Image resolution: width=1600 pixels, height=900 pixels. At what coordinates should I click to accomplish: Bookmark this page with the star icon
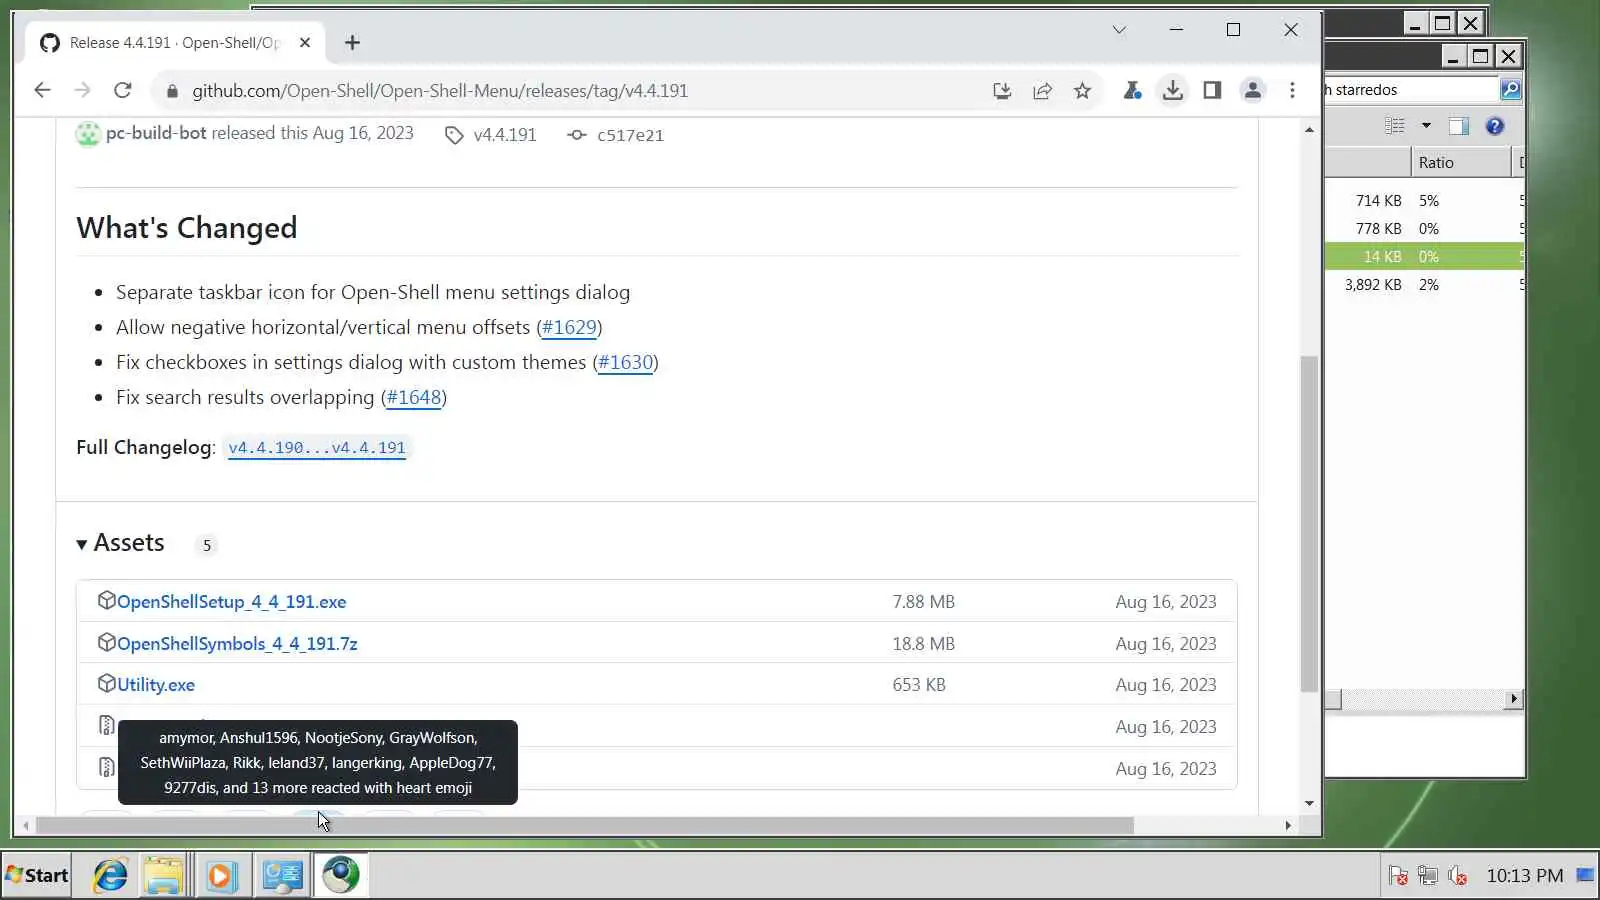click(1082, 91)
